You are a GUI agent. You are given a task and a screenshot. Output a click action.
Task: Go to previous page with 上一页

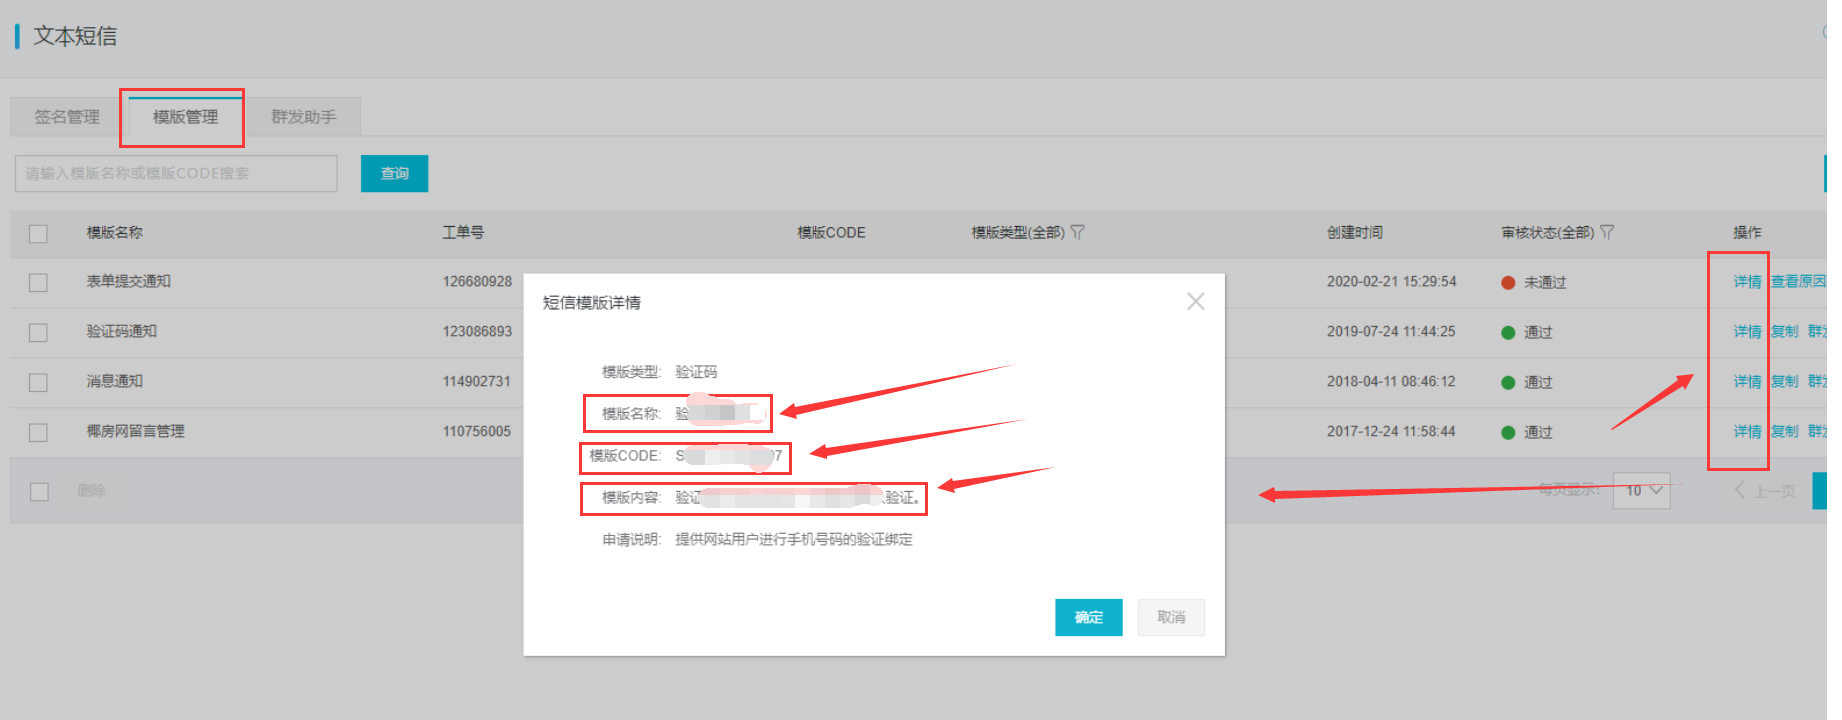click(1766, 490)
